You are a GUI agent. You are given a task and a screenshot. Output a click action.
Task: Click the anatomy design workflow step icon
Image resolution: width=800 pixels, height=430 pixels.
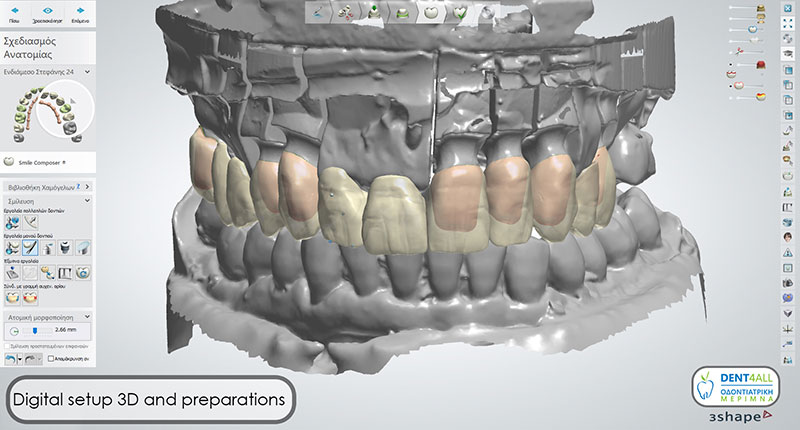(431, 13)
